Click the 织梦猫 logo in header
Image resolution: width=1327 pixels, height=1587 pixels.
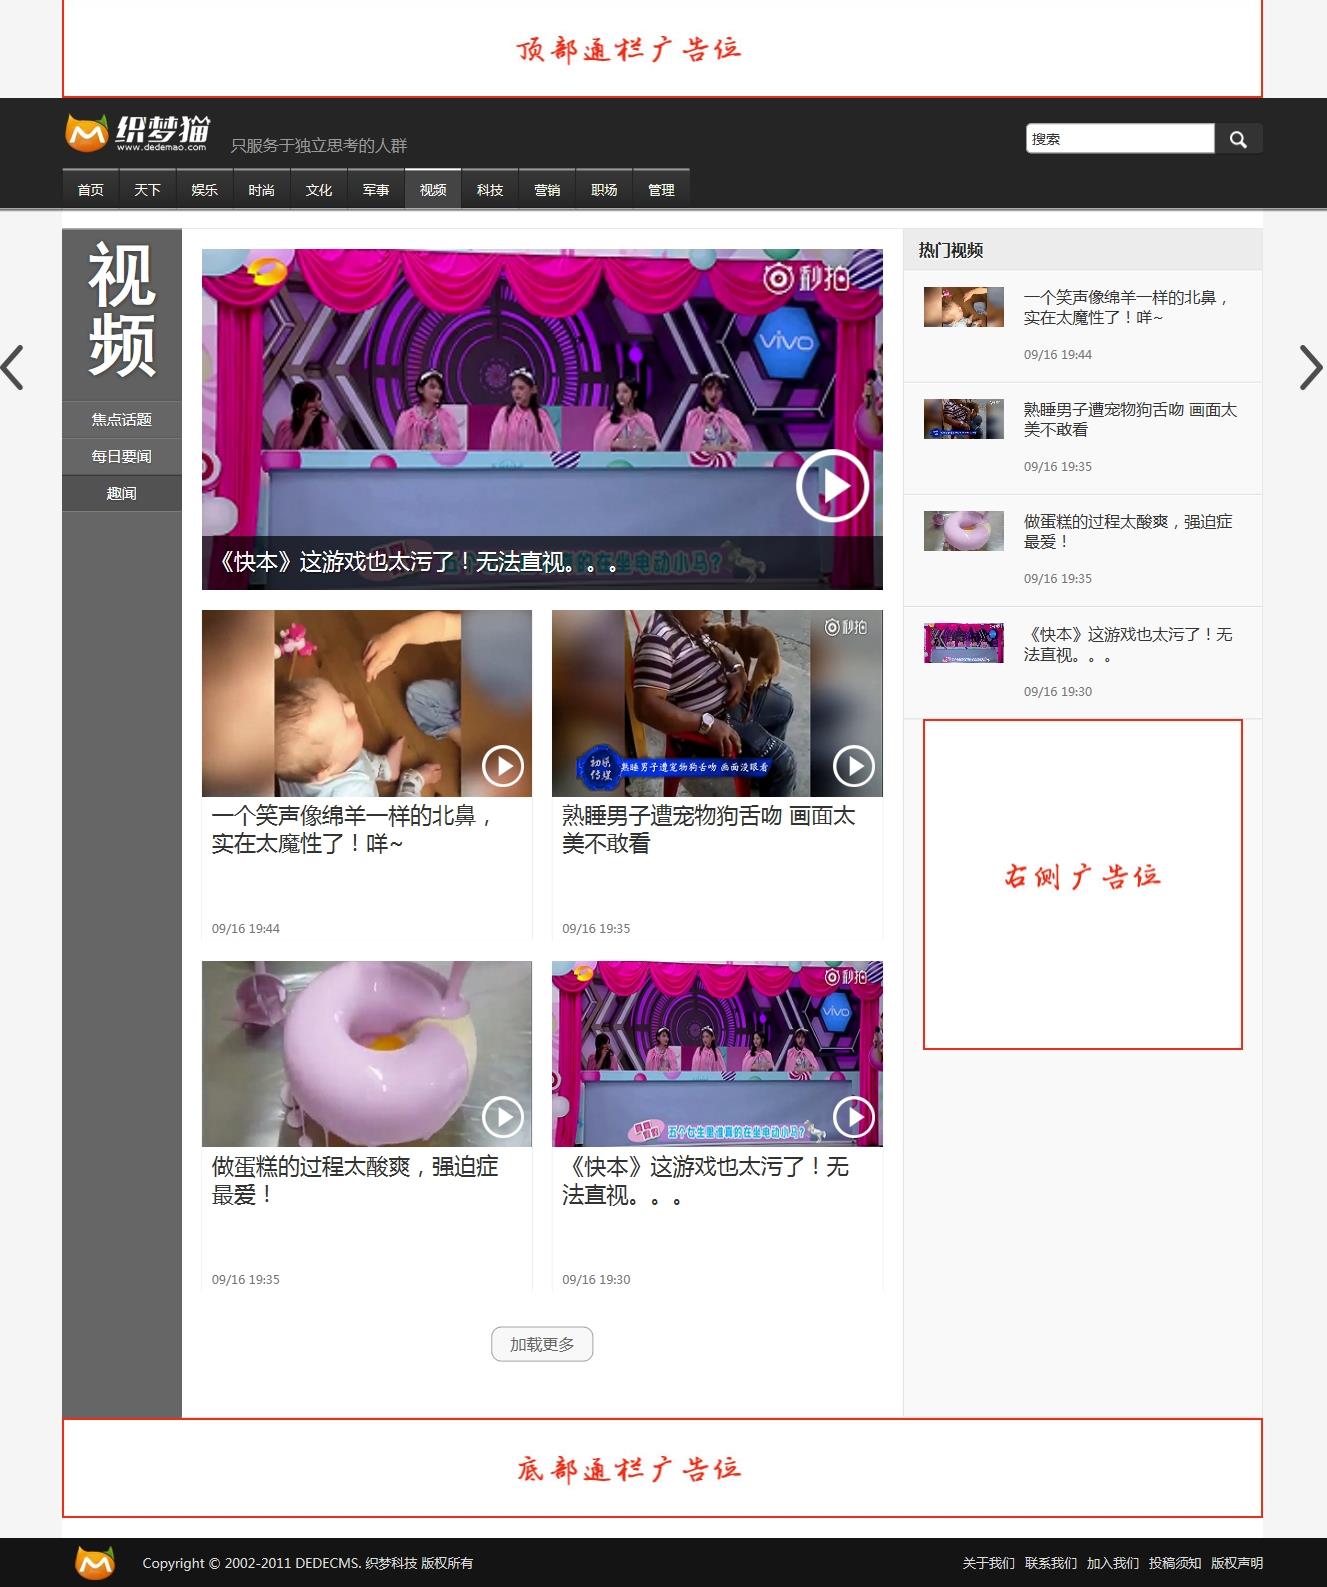(x=138, y=133)
